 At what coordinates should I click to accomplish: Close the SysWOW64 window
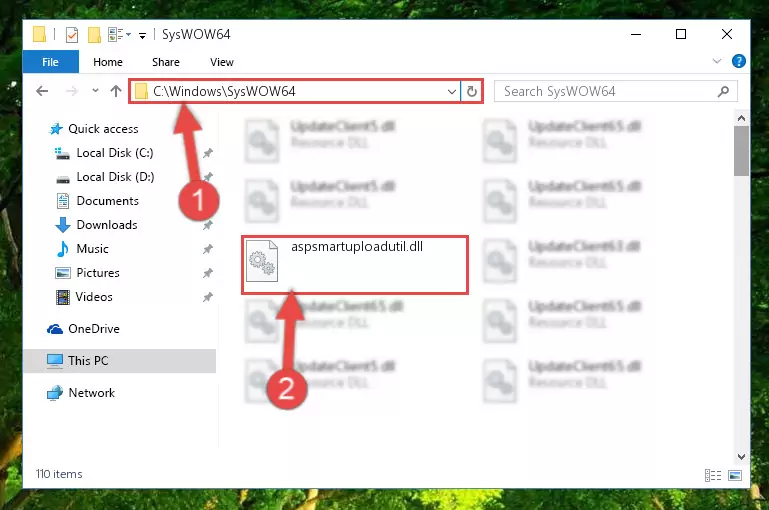(727, 34)
